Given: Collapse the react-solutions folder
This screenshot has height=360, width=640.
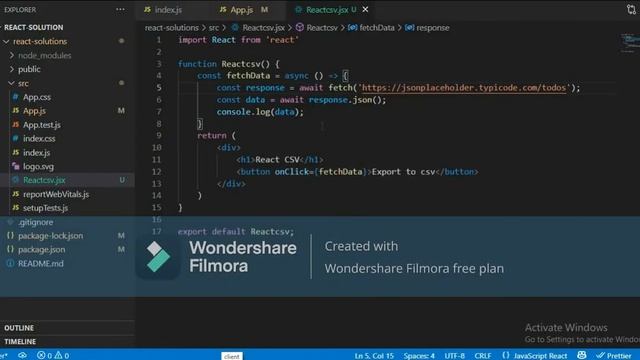Looking at the screenshot, I should point(40,41).
